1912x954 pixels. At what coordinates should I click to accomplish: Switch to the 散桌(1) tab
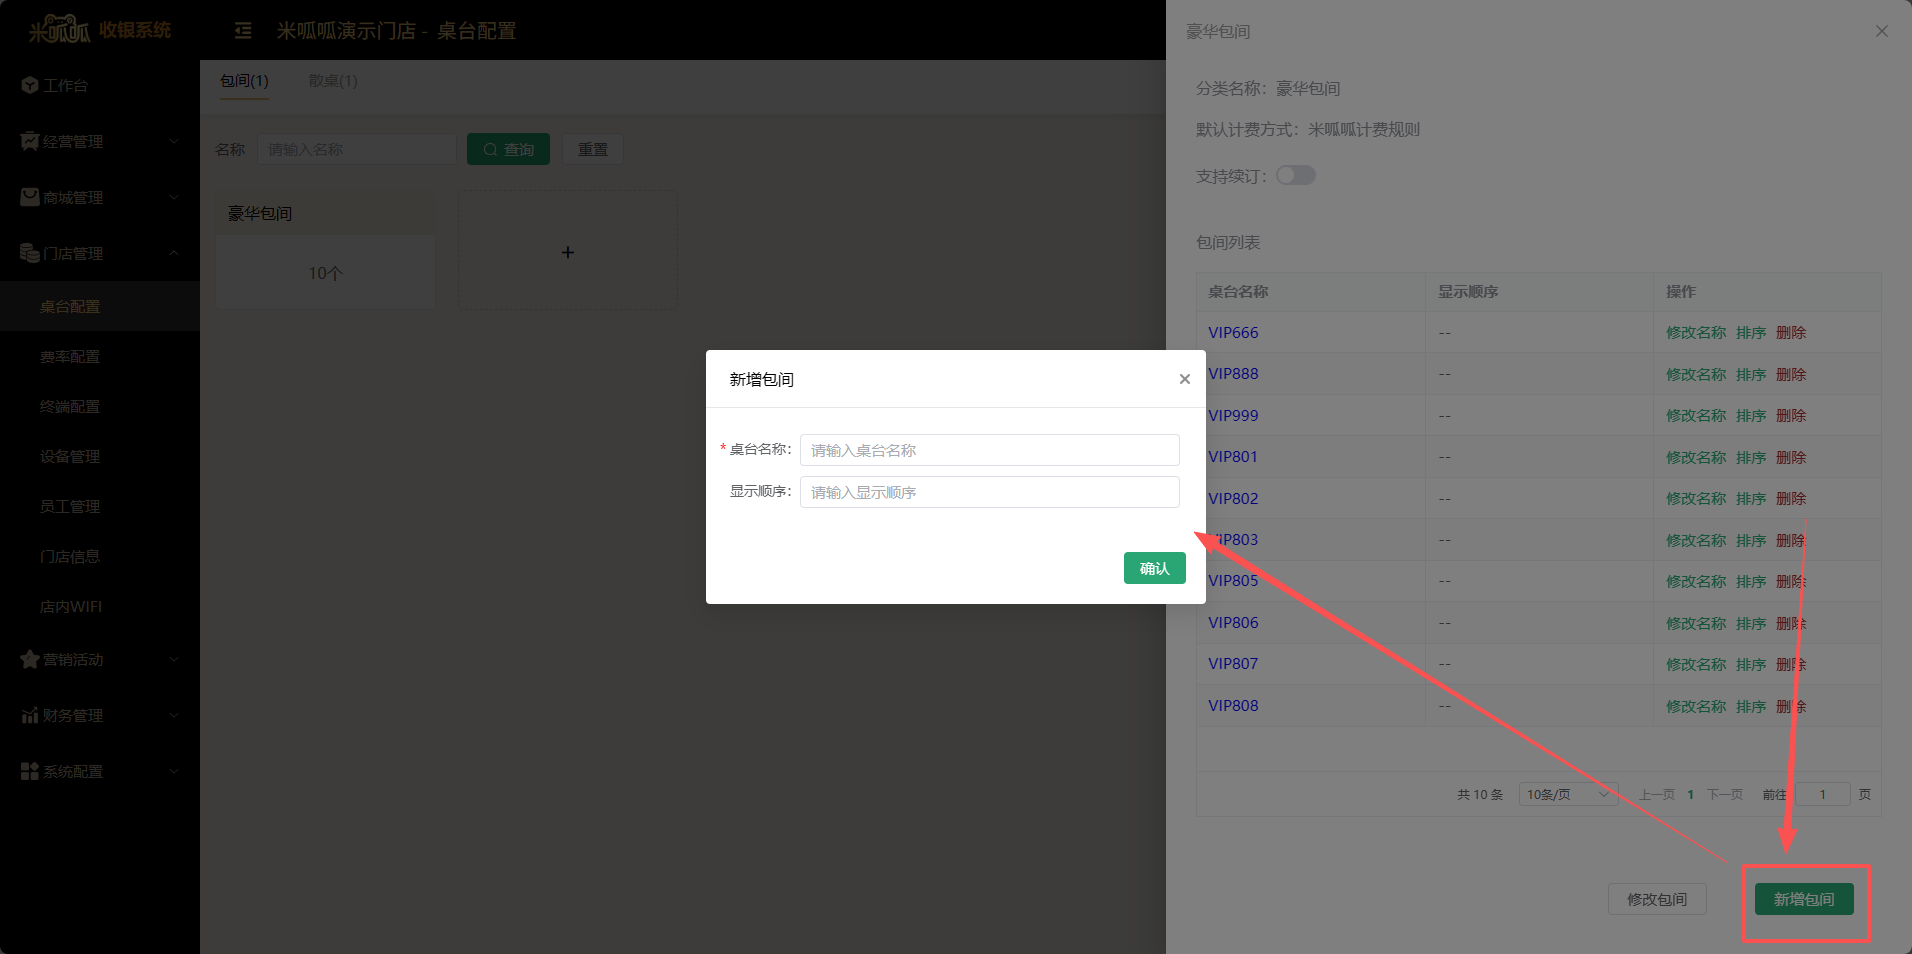tap(333, 81)
